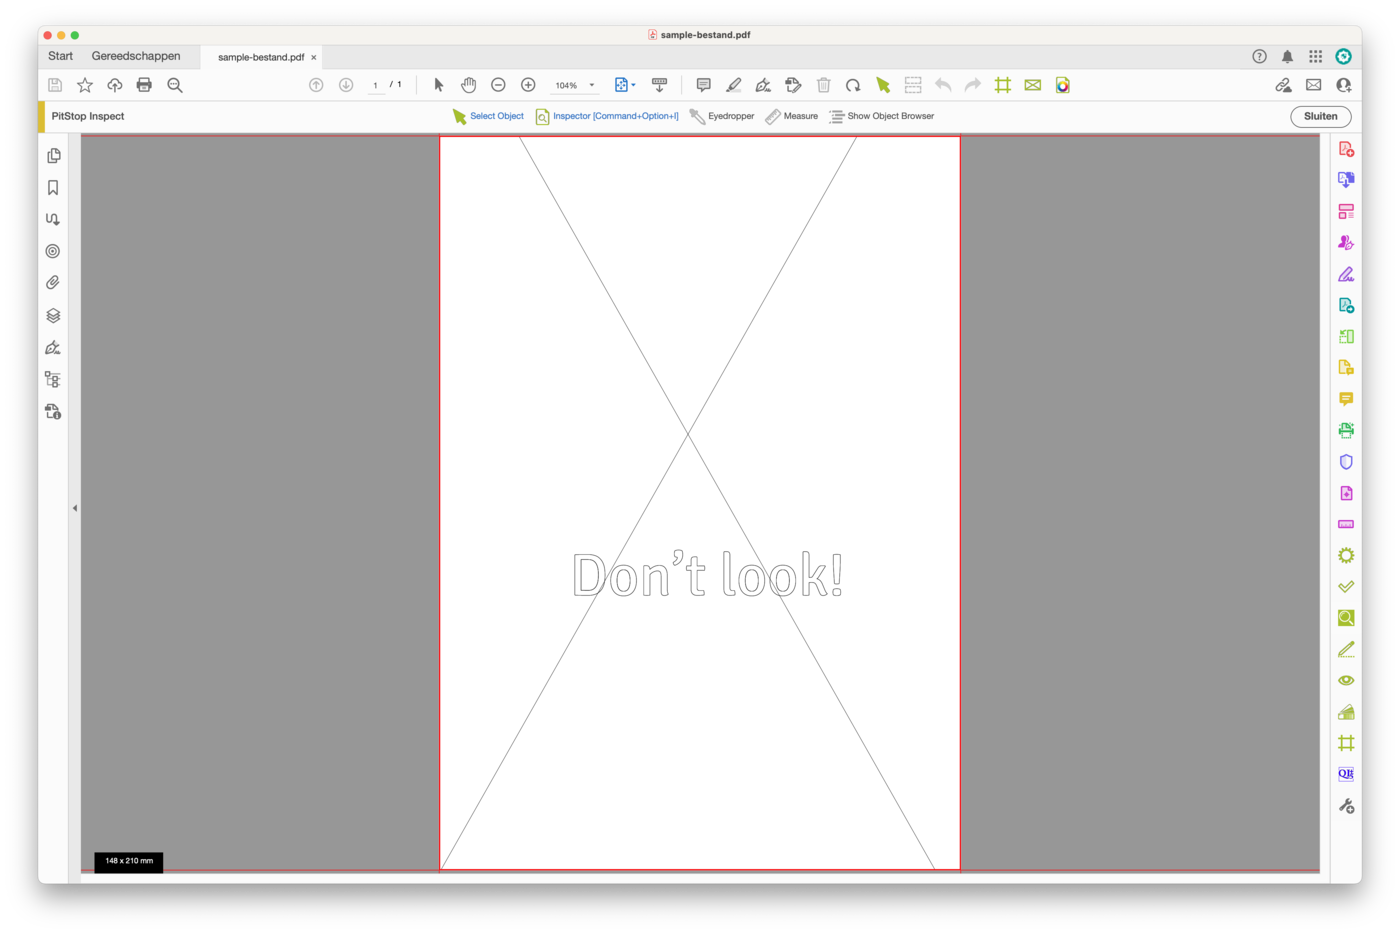Open the page thumbnails panel
1400x934 pixels.
[x=53, y=156]
